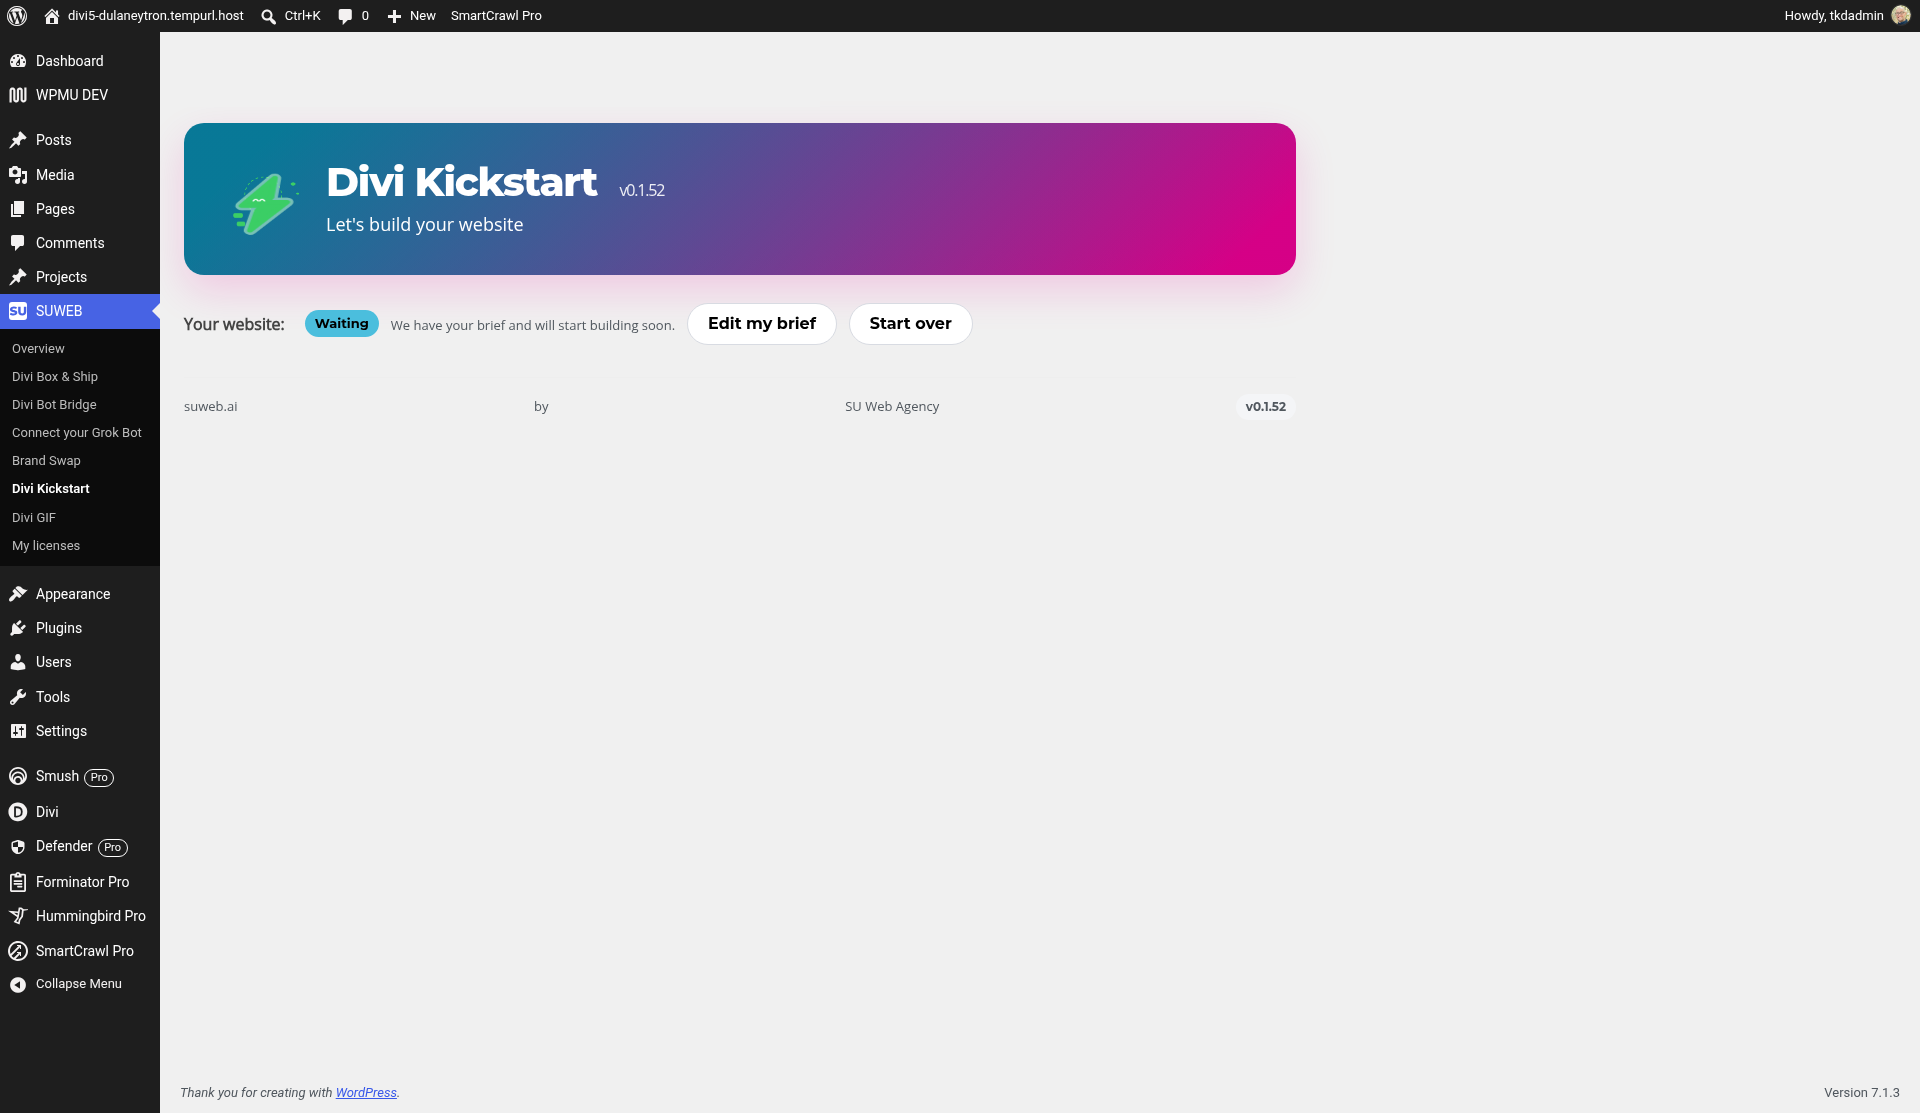Click the Posts pin icon
This screenshot has height=1113, width=1920.
(x=18, y=140)
